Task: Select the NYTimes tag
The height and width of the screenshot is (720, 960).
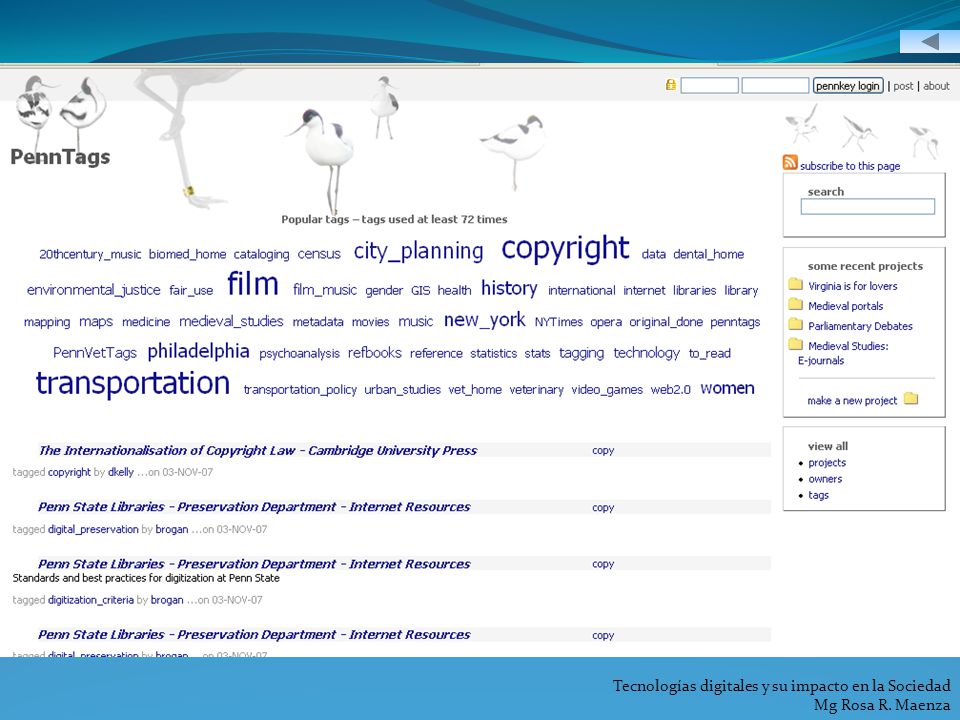Action: pyautogui.click(x=558, y=322)
